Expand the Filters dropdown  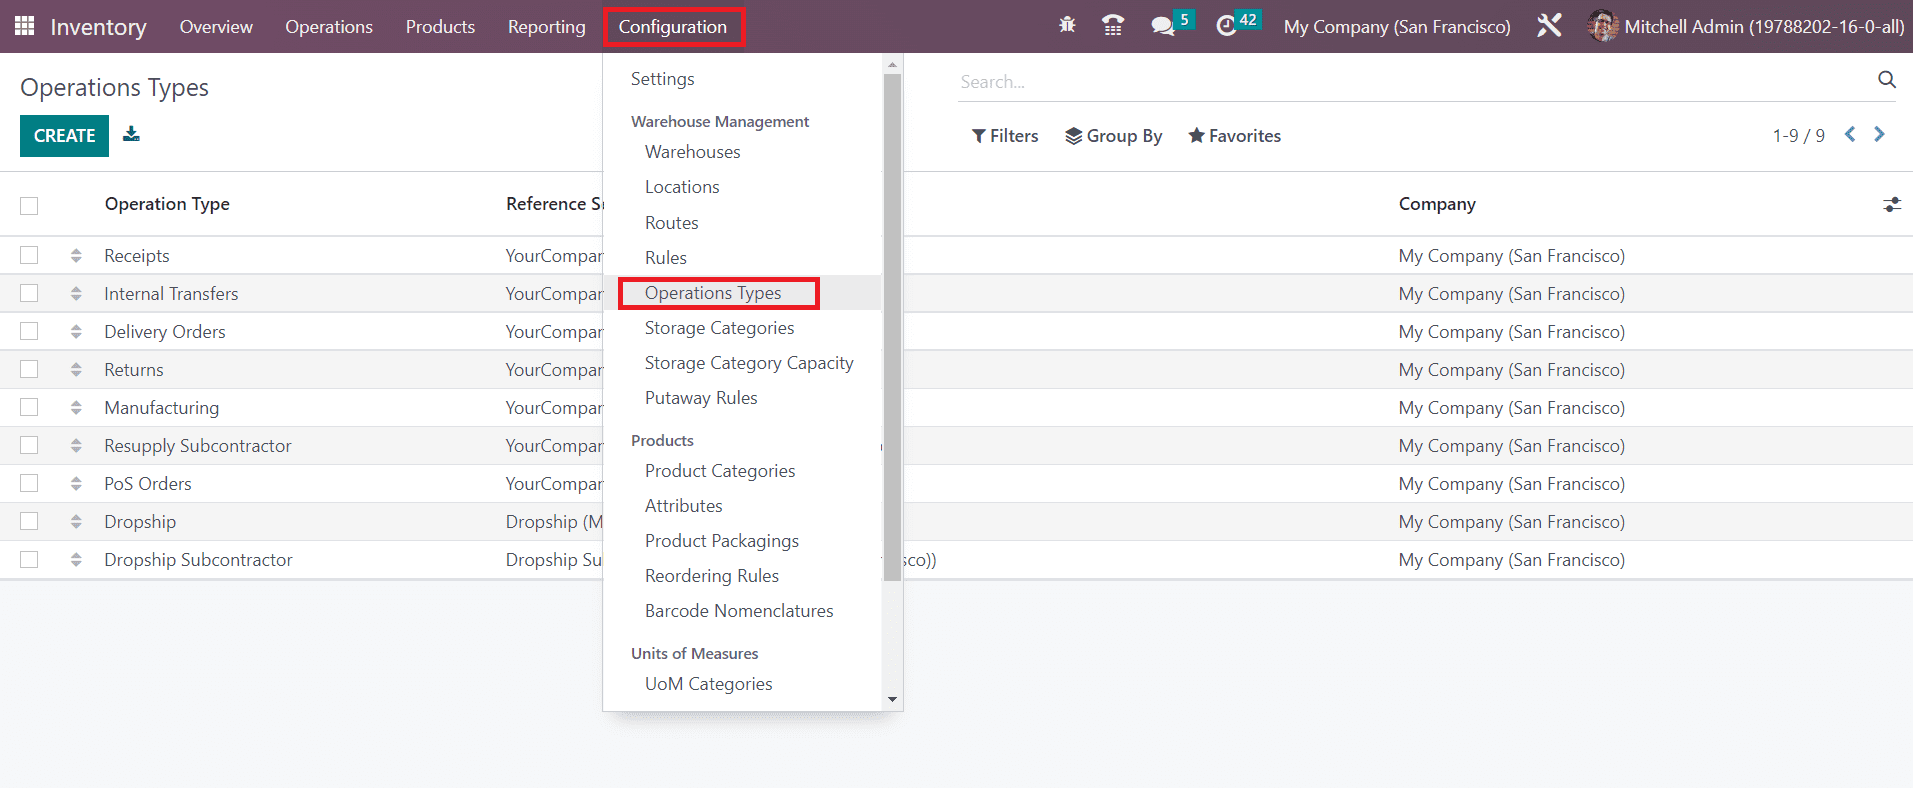click(1005, 136)
